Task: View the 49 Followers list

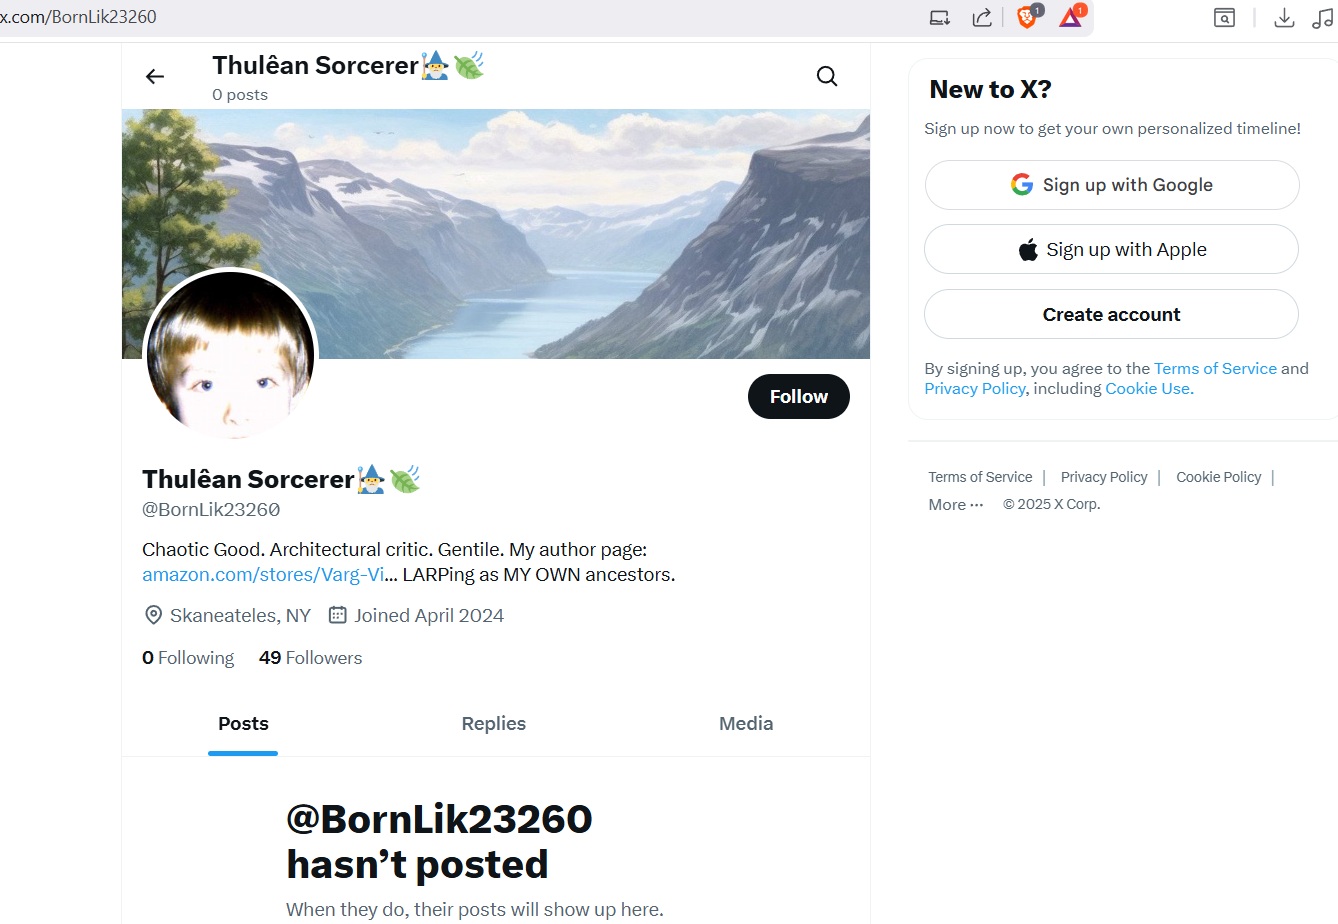Action: (310, 657)
